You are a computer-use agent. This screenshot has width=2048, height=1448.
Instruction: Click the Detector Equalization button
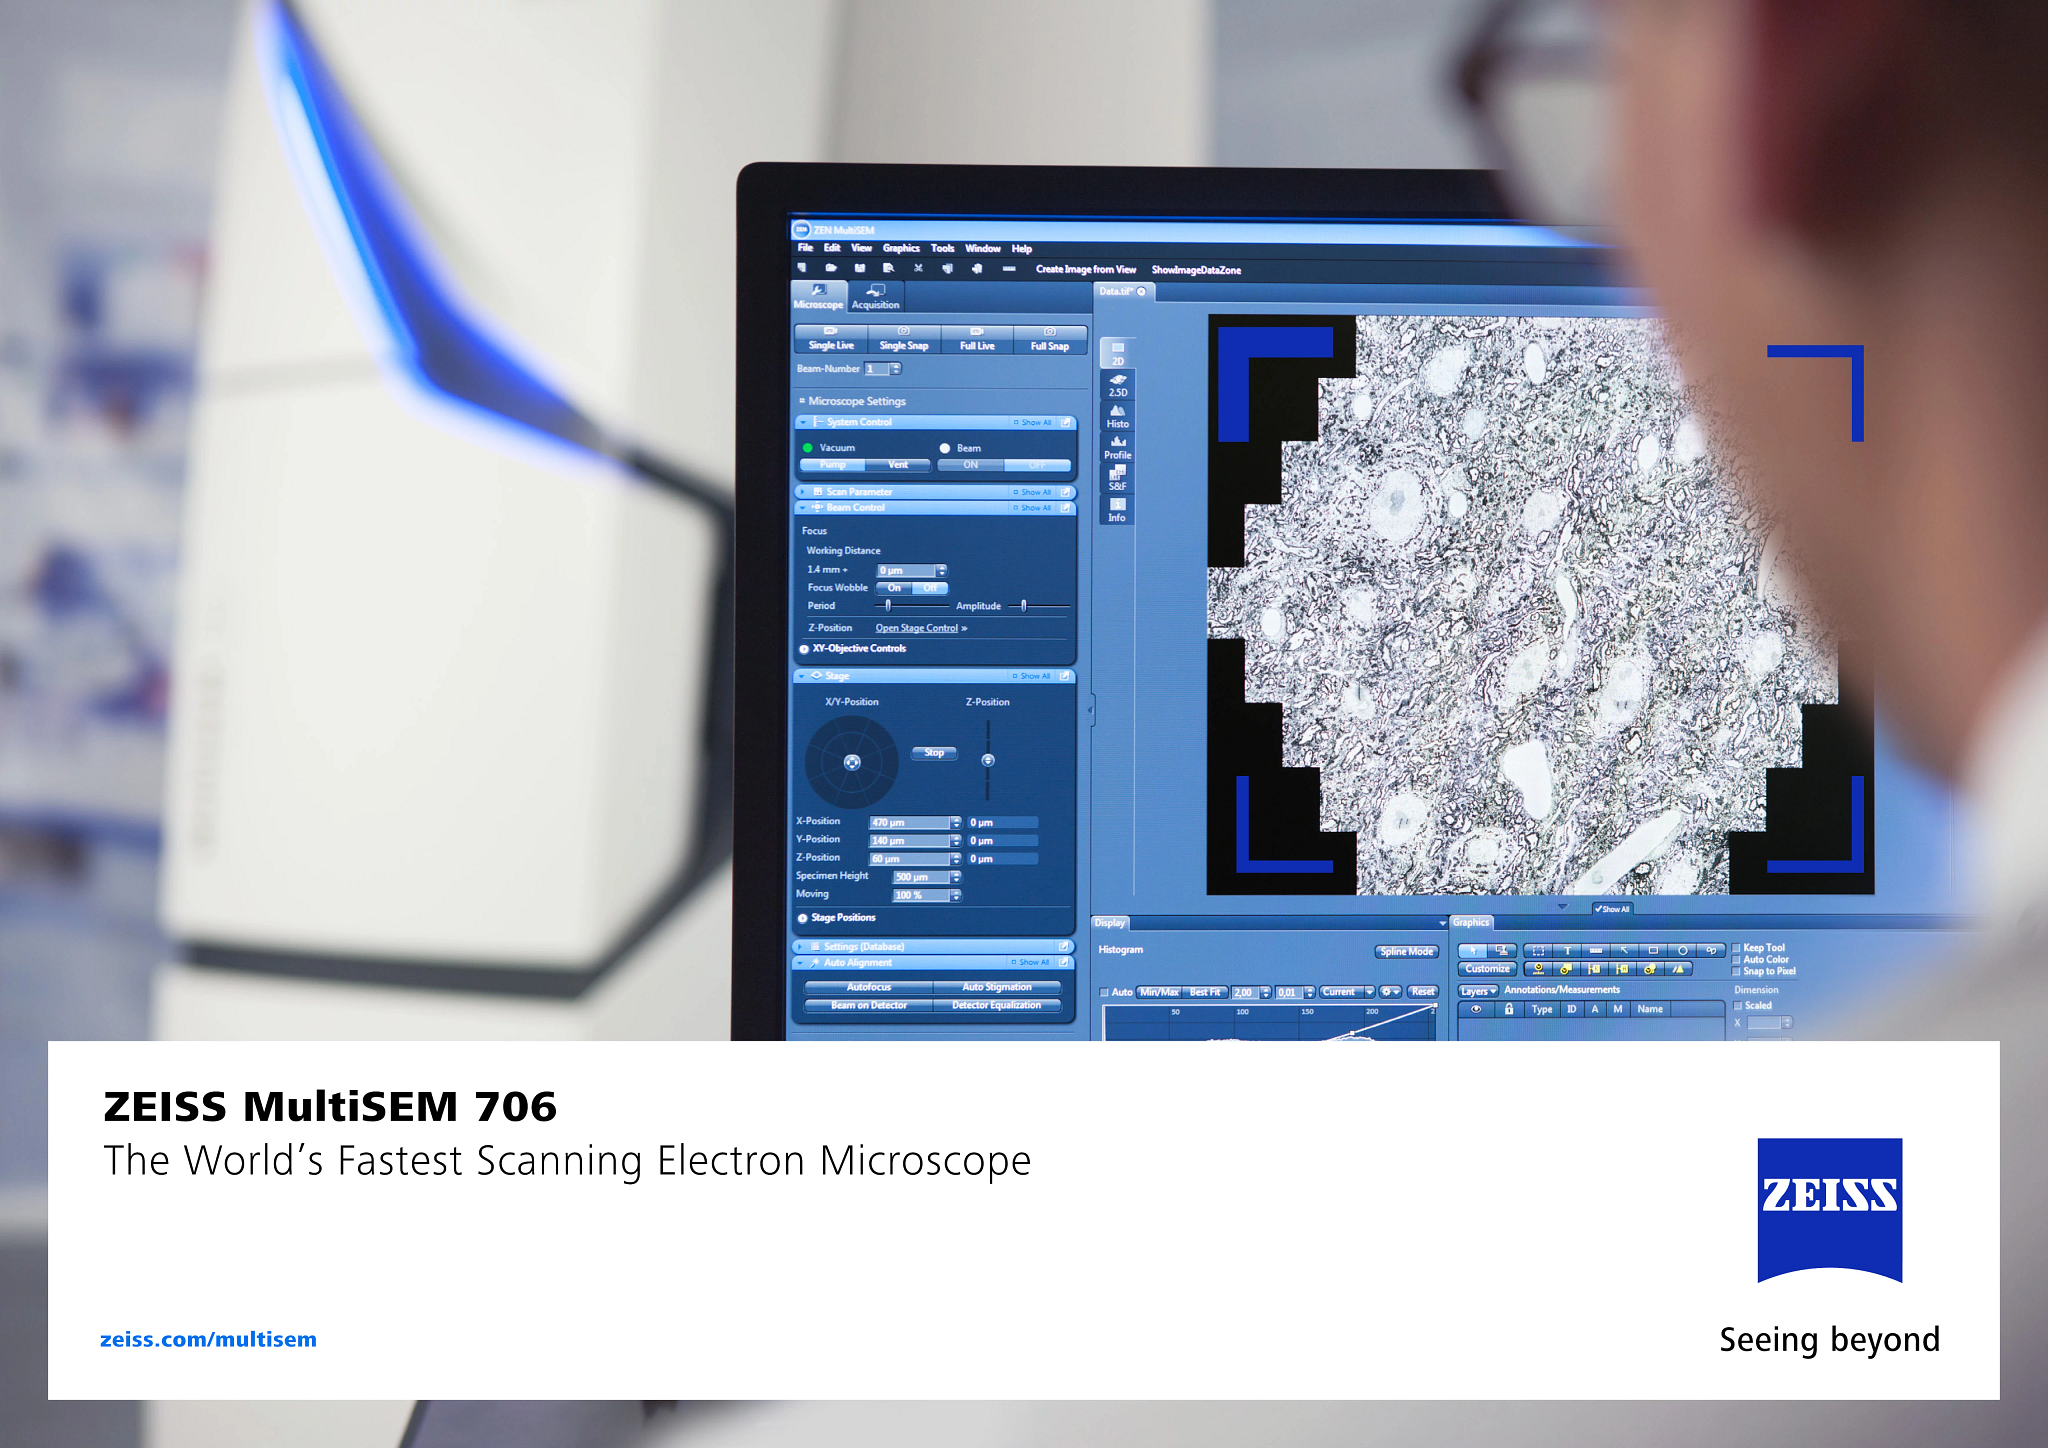pos(996,1005)
